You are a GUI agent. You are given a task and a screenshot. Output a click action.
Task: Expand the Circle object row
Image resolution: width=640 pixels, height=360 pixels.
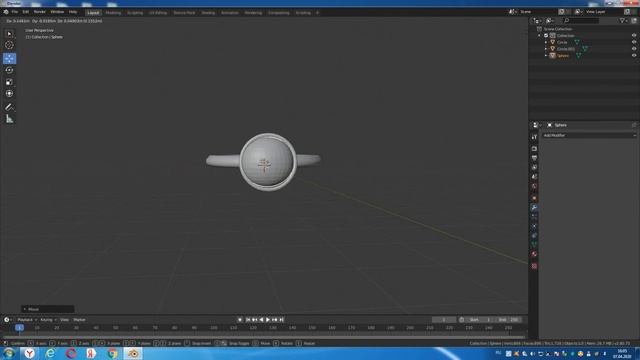click(546, 42)
